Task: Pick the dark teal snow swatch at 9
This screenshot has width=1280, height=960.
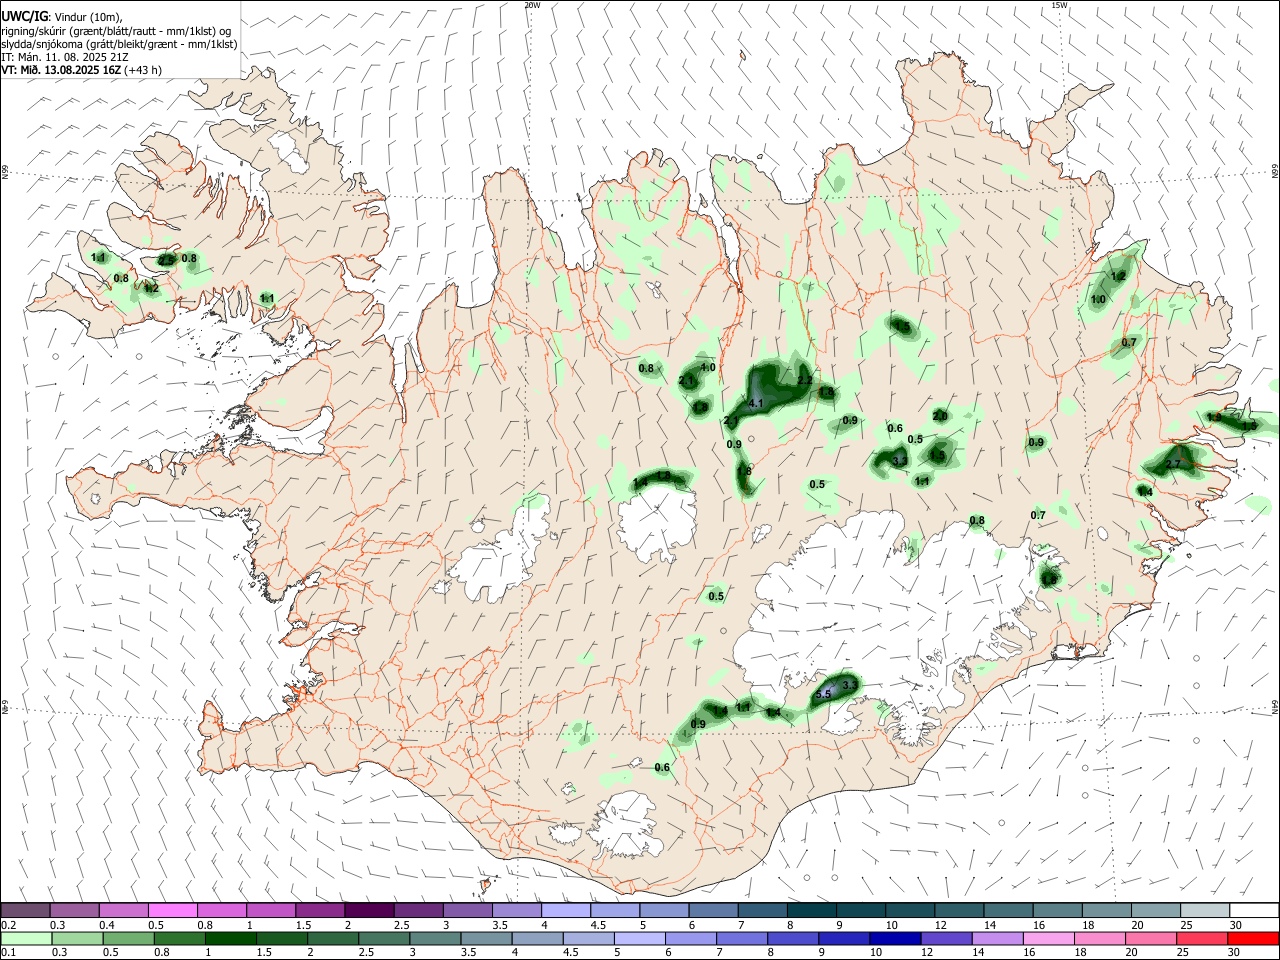Action: [861, 911]
